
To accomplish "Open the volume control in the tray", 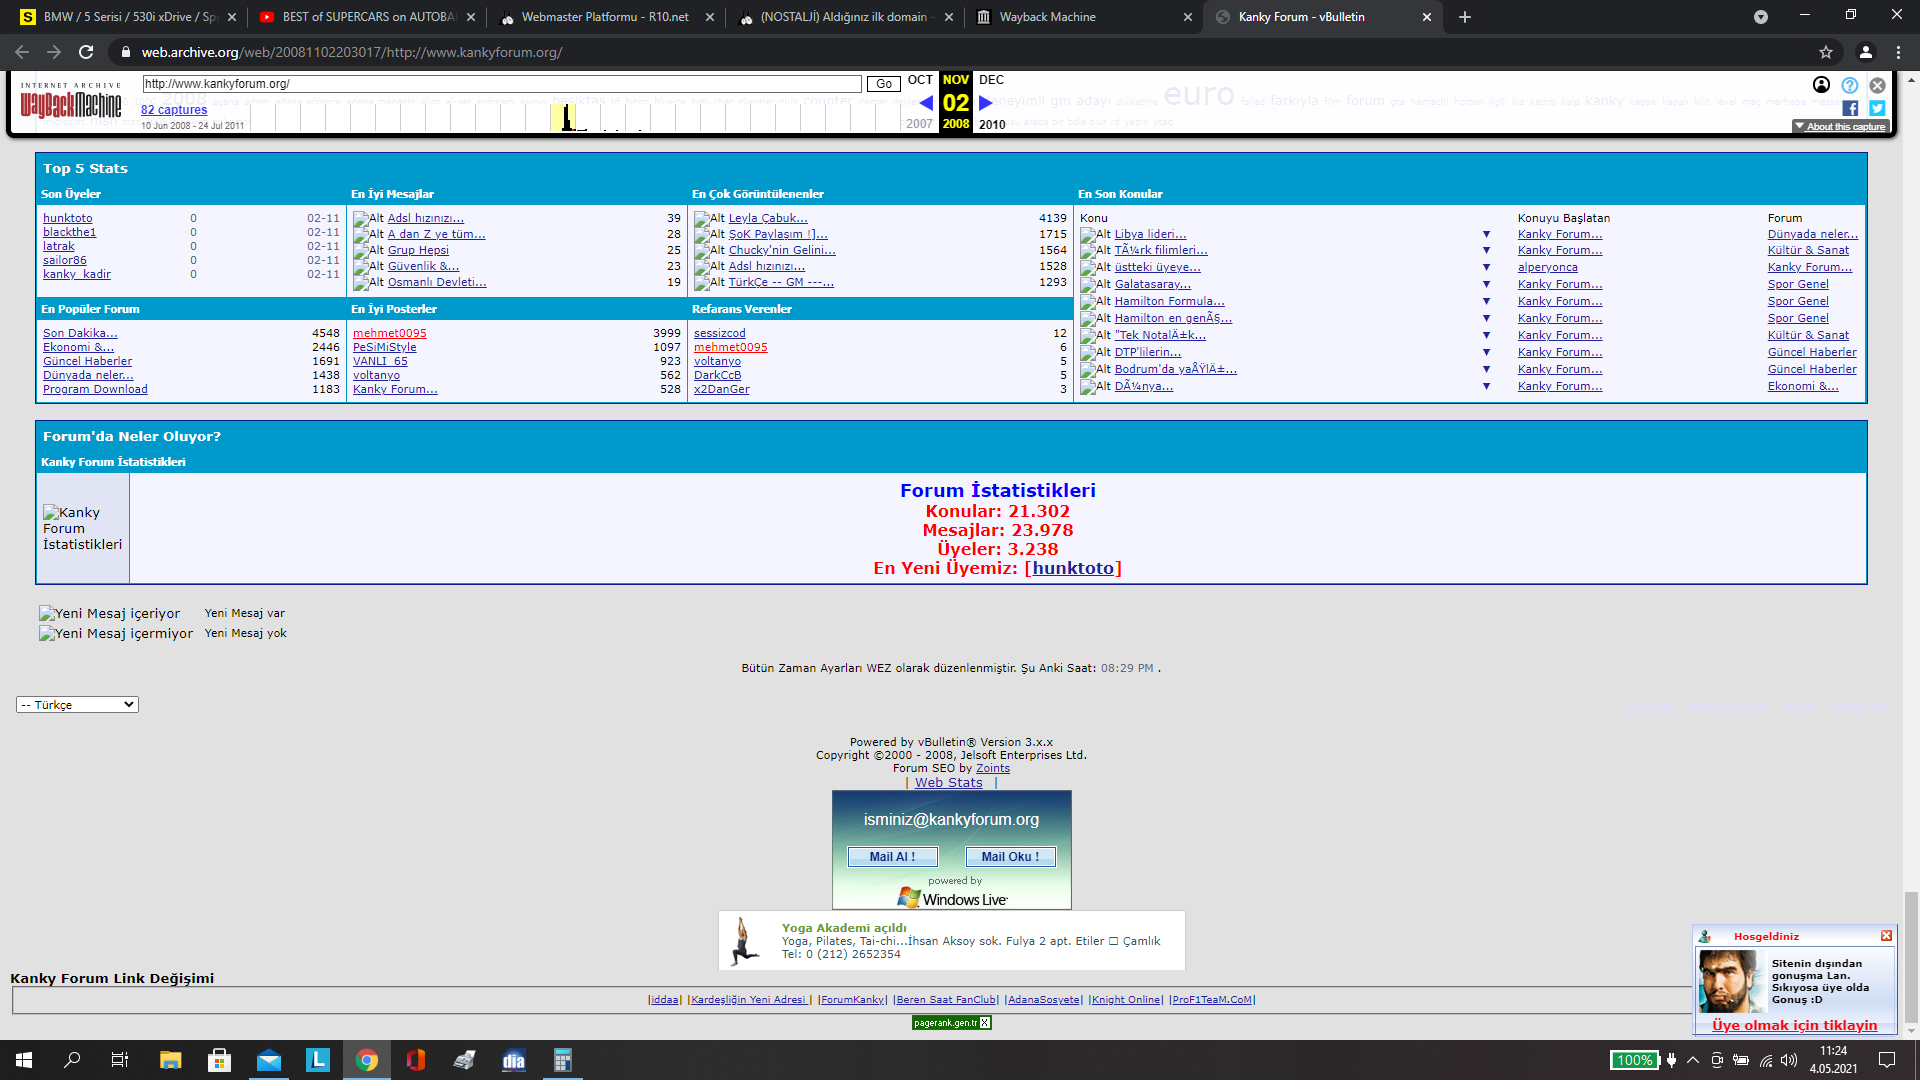I will [x=1789, y=1060].
